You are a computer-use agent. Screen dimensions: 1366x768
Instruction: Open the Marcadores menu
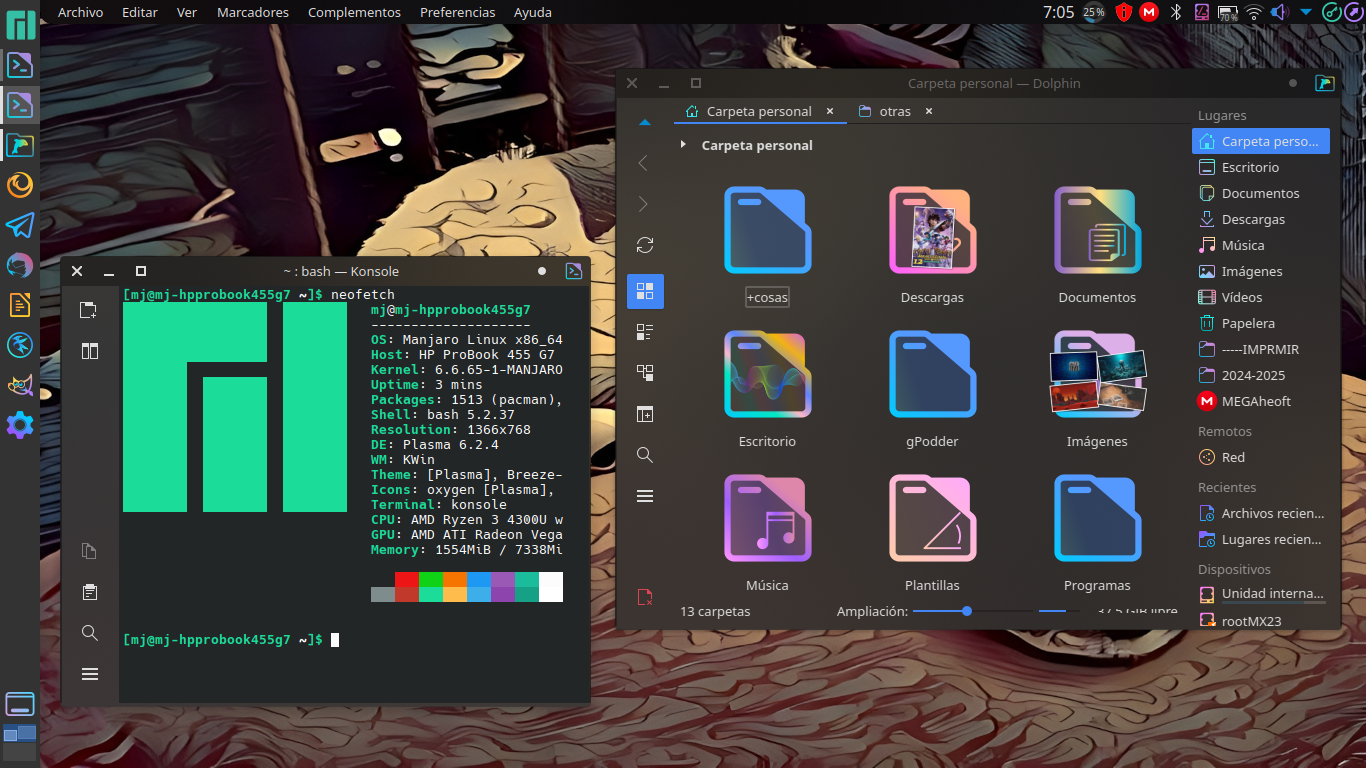tap(253, 12)
